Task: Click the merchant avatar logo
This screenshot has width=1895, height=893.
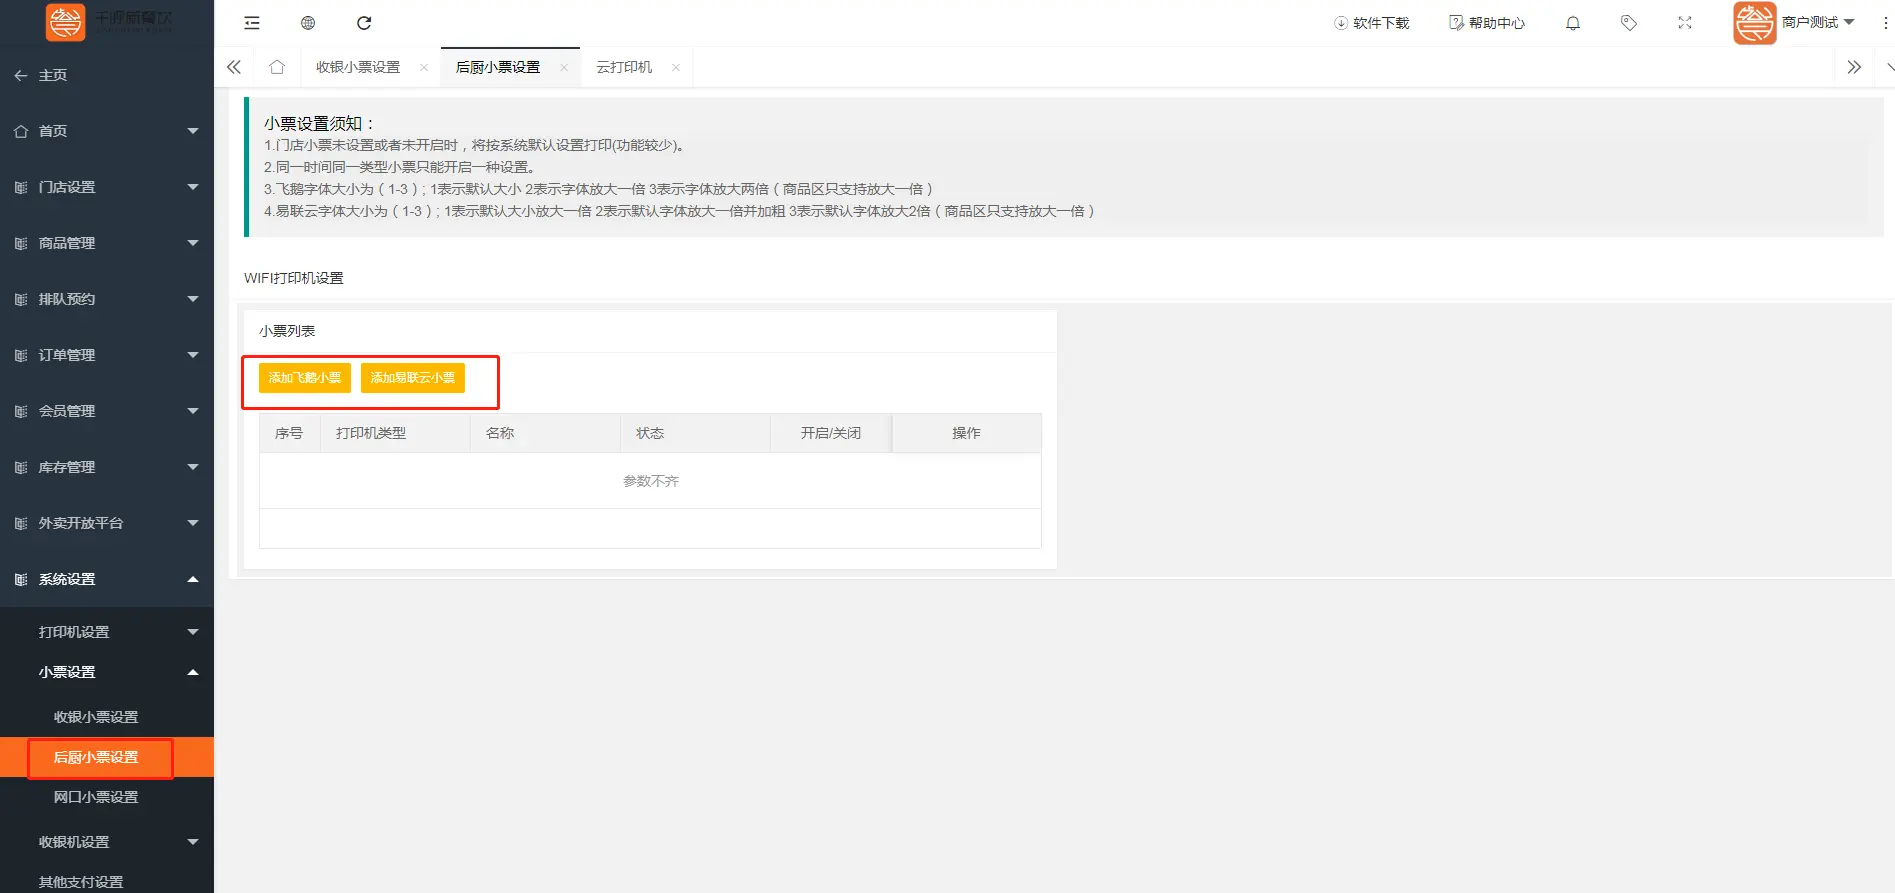Action: coord(1755,22)
